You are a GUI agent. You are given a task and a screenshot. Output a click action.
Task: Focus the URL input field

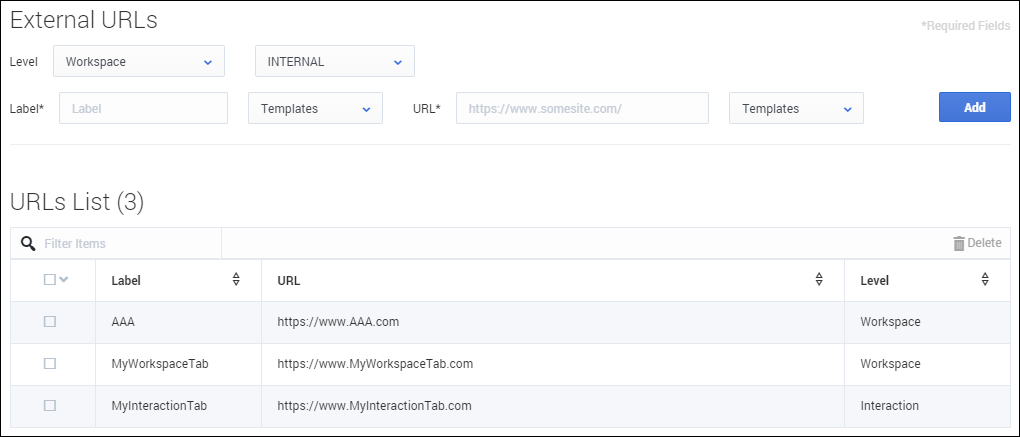click(582, 108)
